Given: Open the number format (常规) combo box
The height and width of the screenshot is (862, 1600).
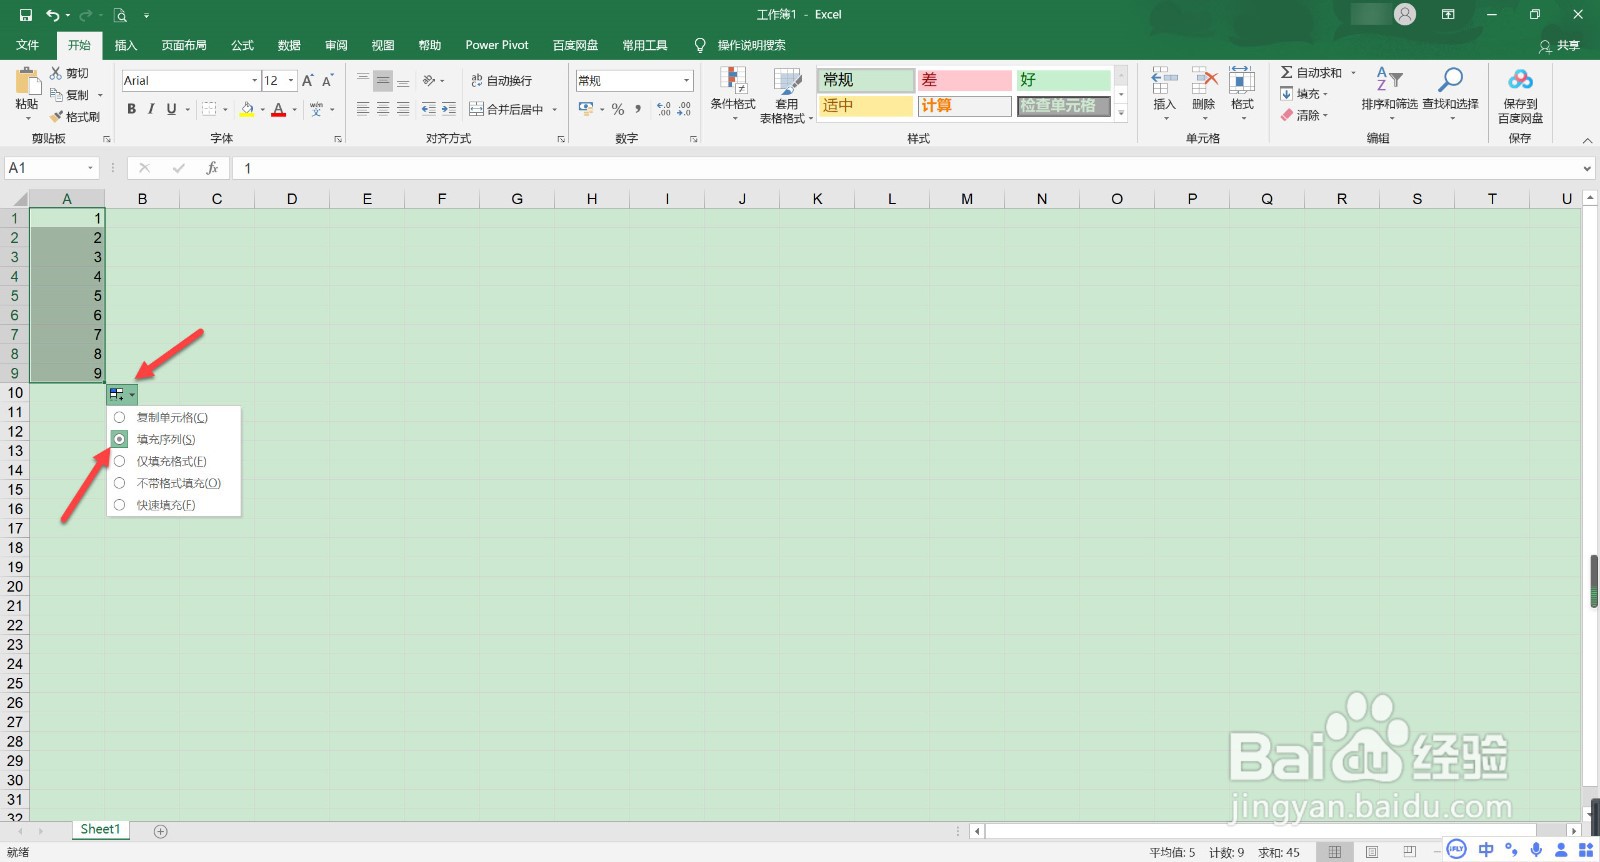Looking at the screenshot, I should click(x=634, y=80).
